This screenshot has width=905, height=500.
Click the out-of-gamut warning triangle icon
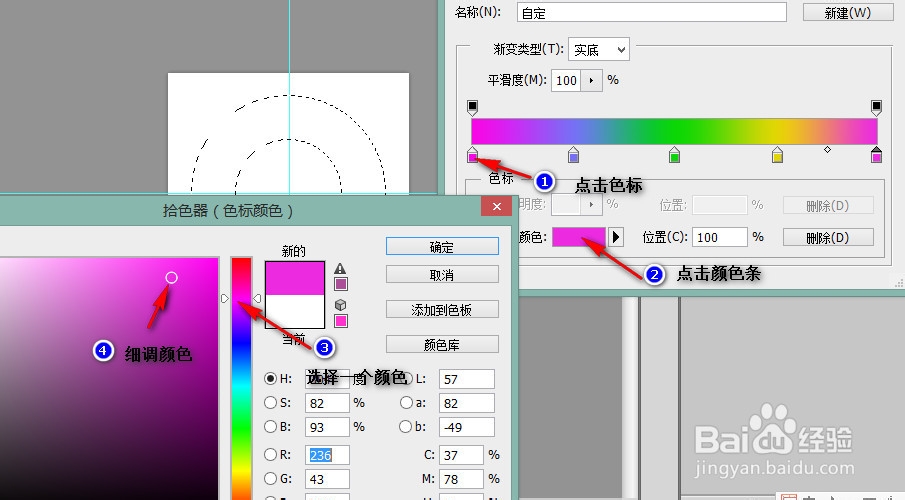(x=340, y=268)
